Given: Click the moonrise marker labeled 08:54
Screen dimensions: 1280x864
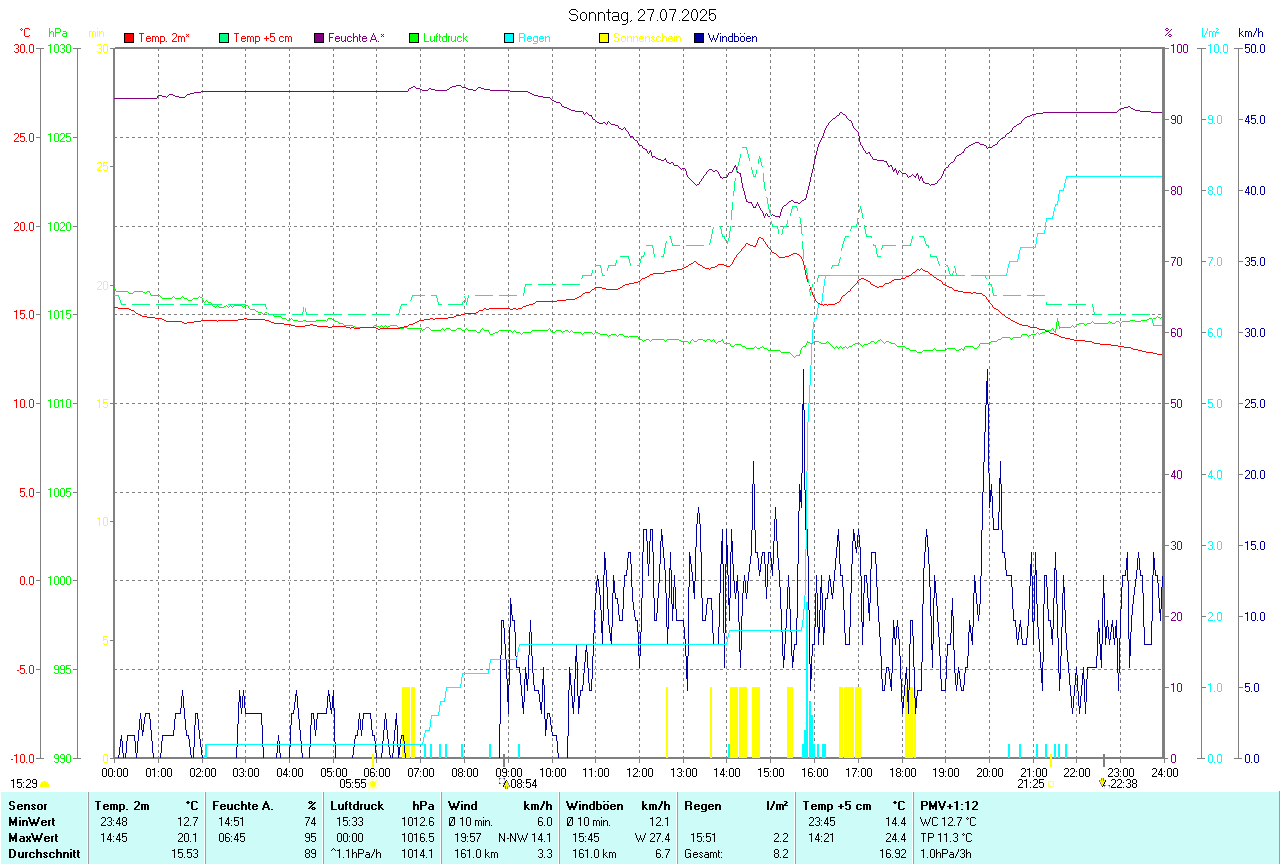Looking at the screenshot, I should (506, 784).
